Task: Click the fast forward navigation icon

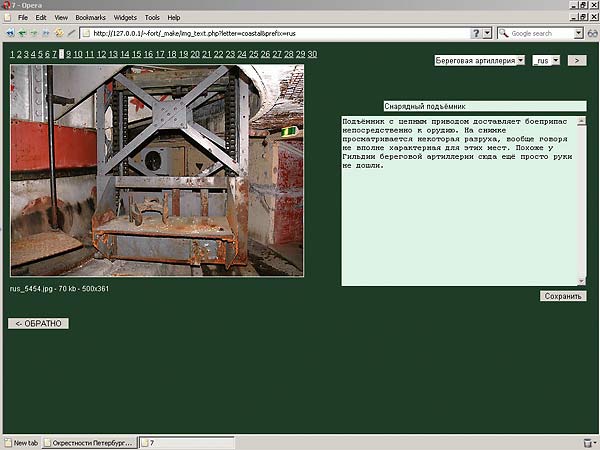Action: pyautogui.click(x=45, y=33)
